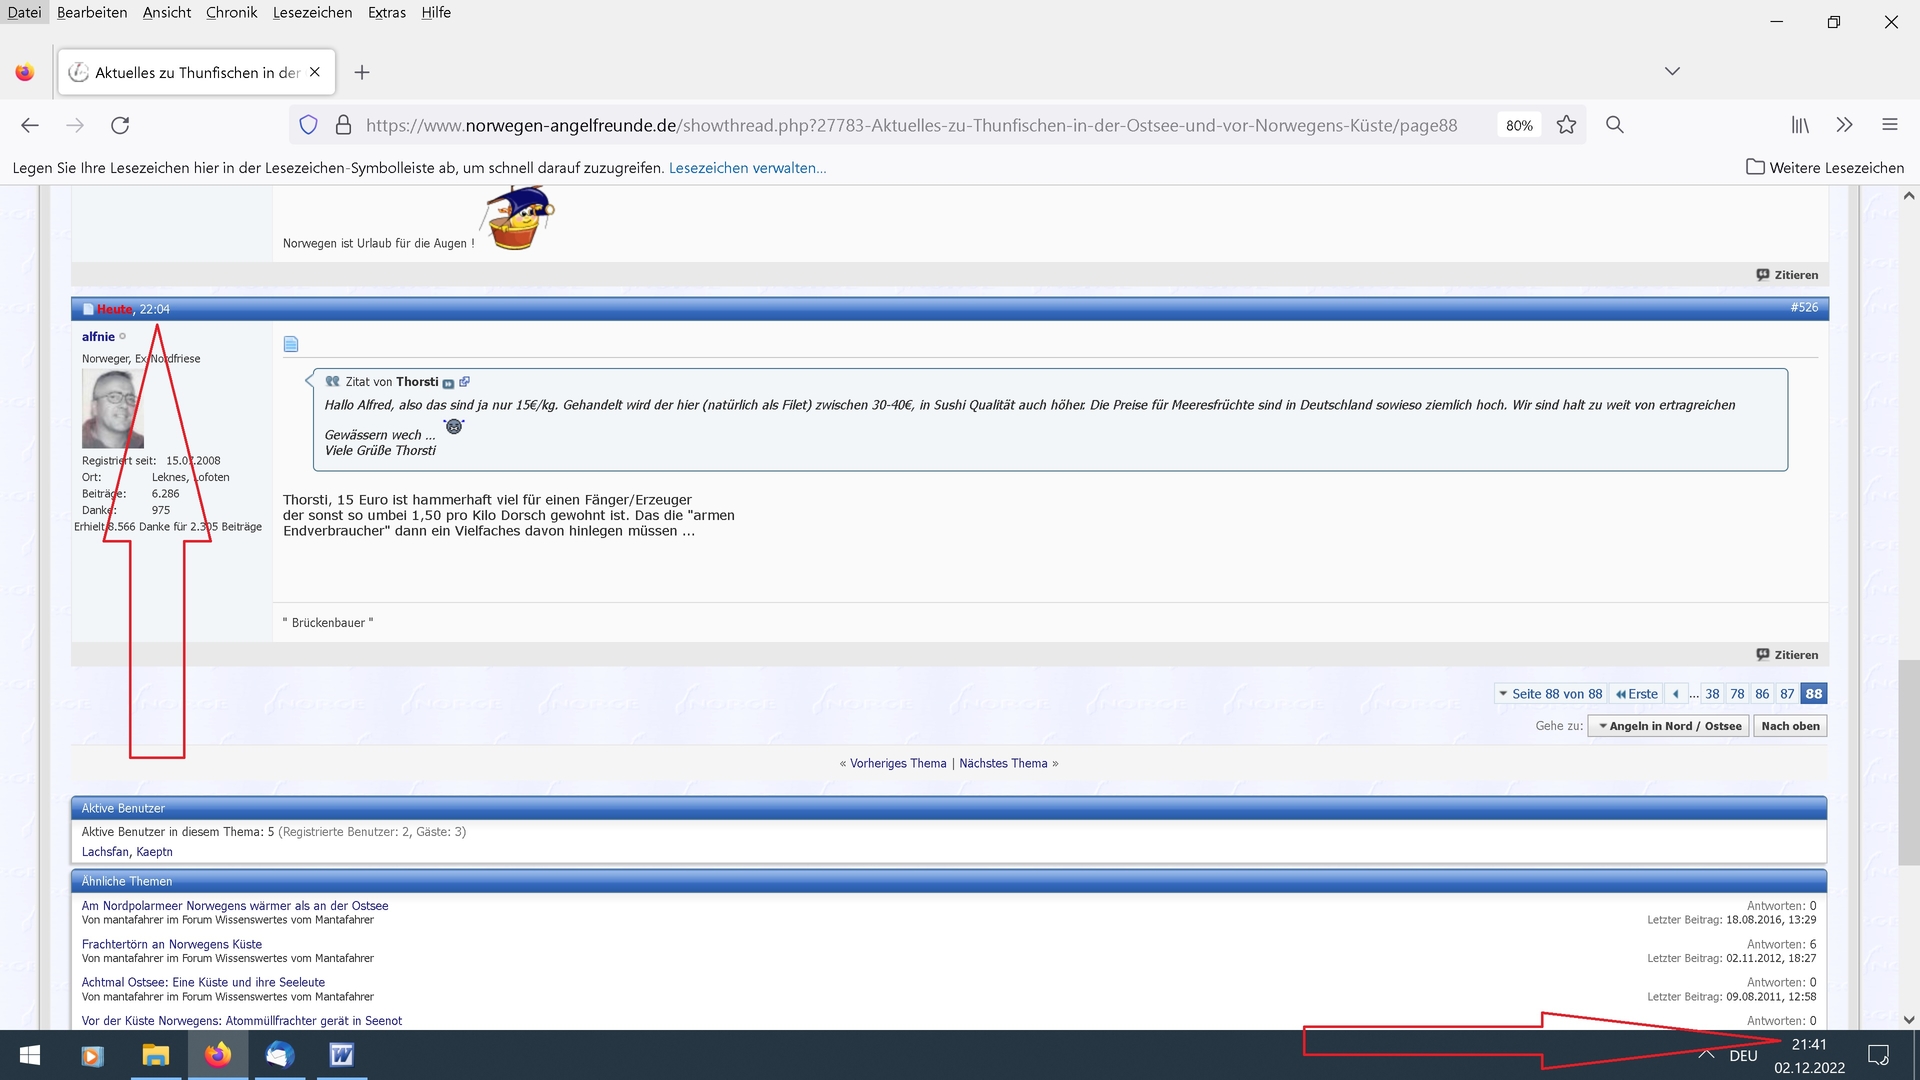Open the user Kaeptn profile
The width and height of the screenshot is (1920, 1080).
(x=154, y=852)
